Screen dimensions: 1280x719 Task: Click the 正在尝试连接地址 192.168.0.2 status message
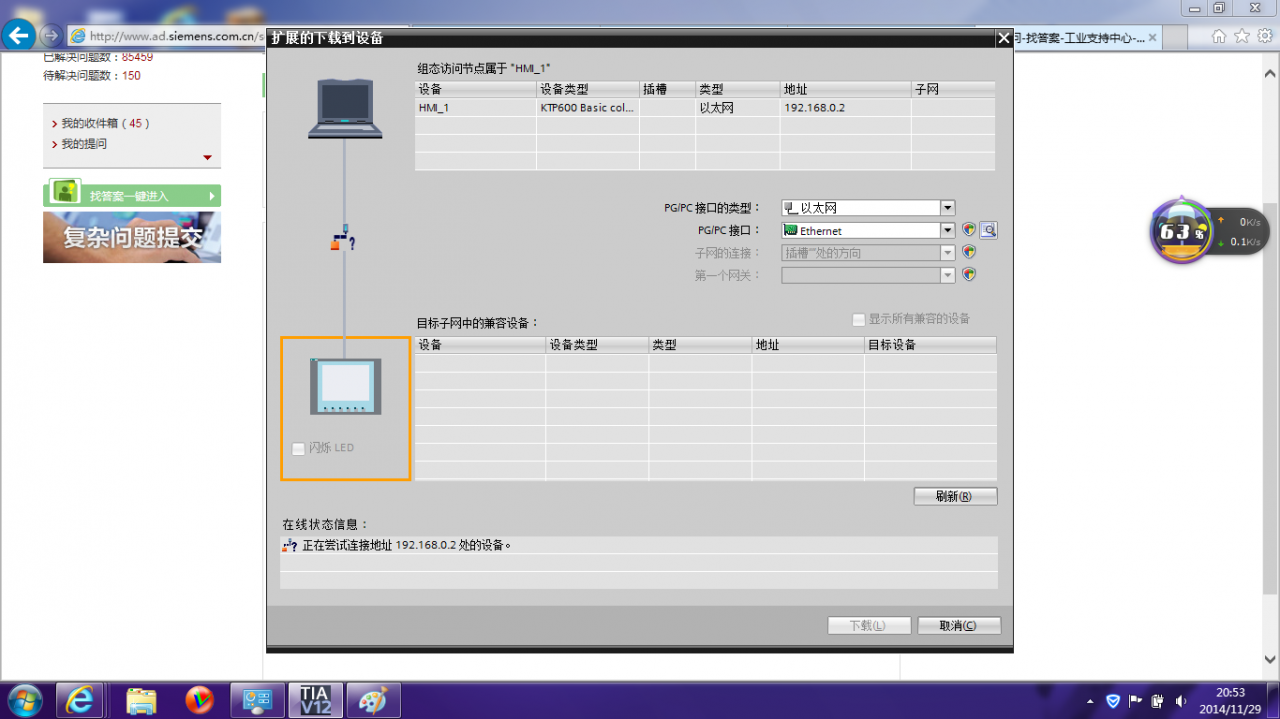tap(406, 545)
